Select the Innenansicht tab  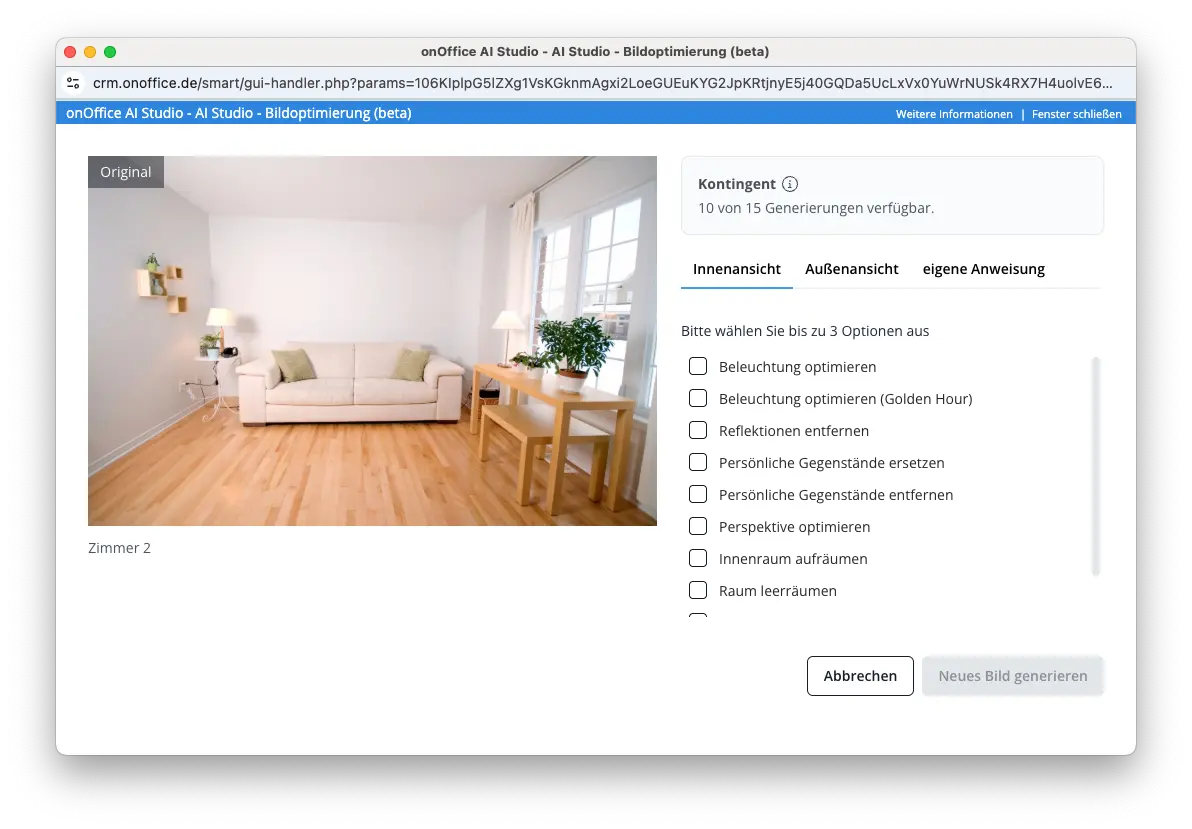[736, 269]
